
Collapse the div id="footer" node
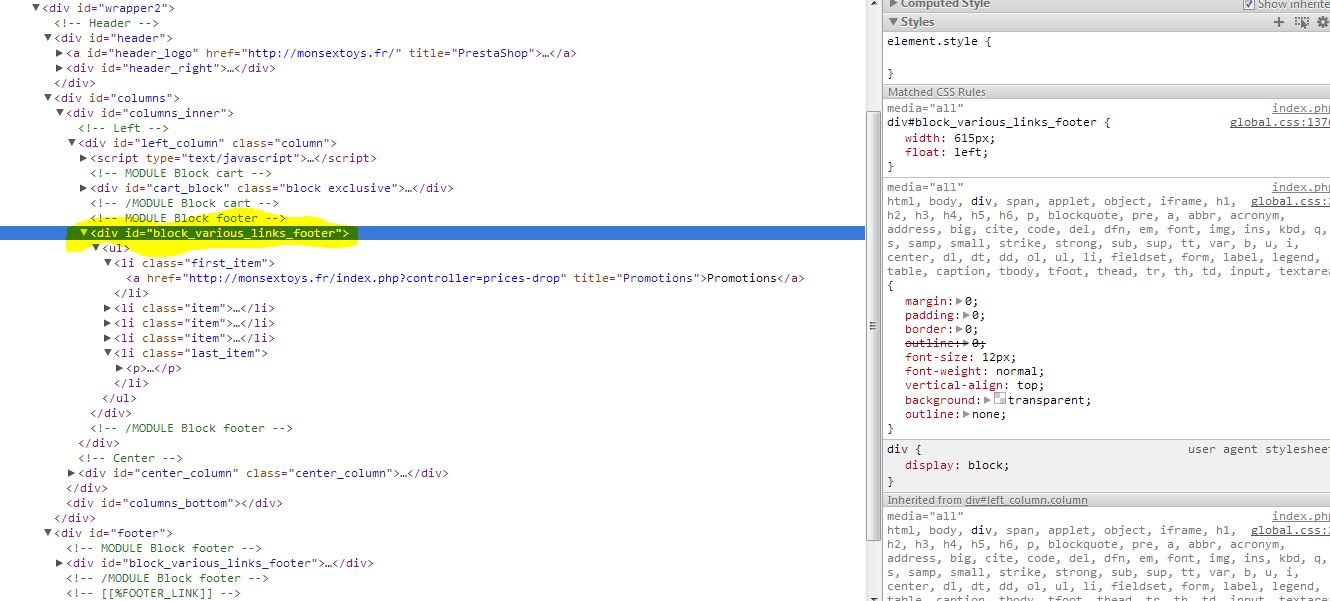(x=48, y=533)
